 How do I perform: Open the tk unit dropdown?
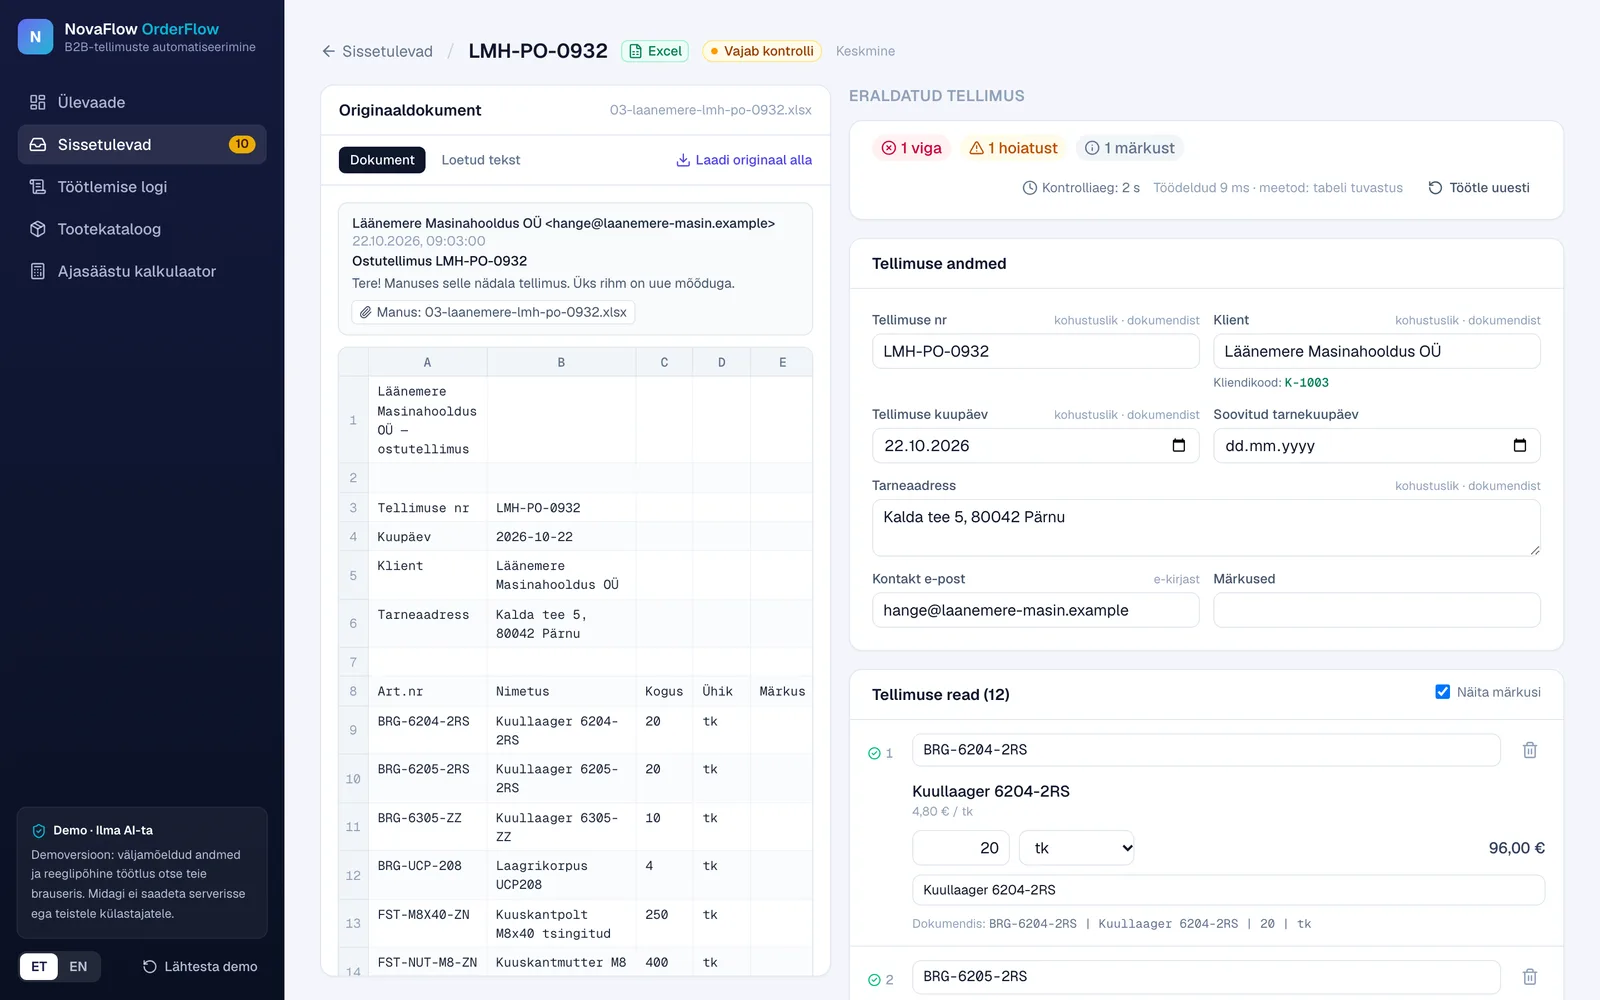pos(1077,848)
